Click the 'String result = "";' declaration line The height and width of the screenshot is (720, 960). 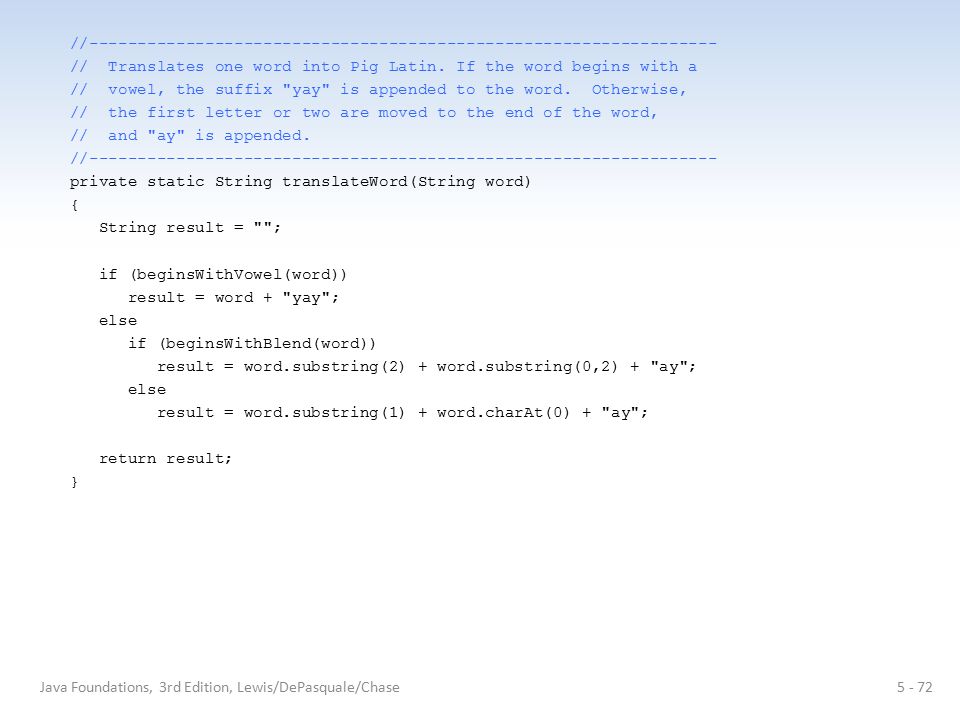[x=190, y=228]
